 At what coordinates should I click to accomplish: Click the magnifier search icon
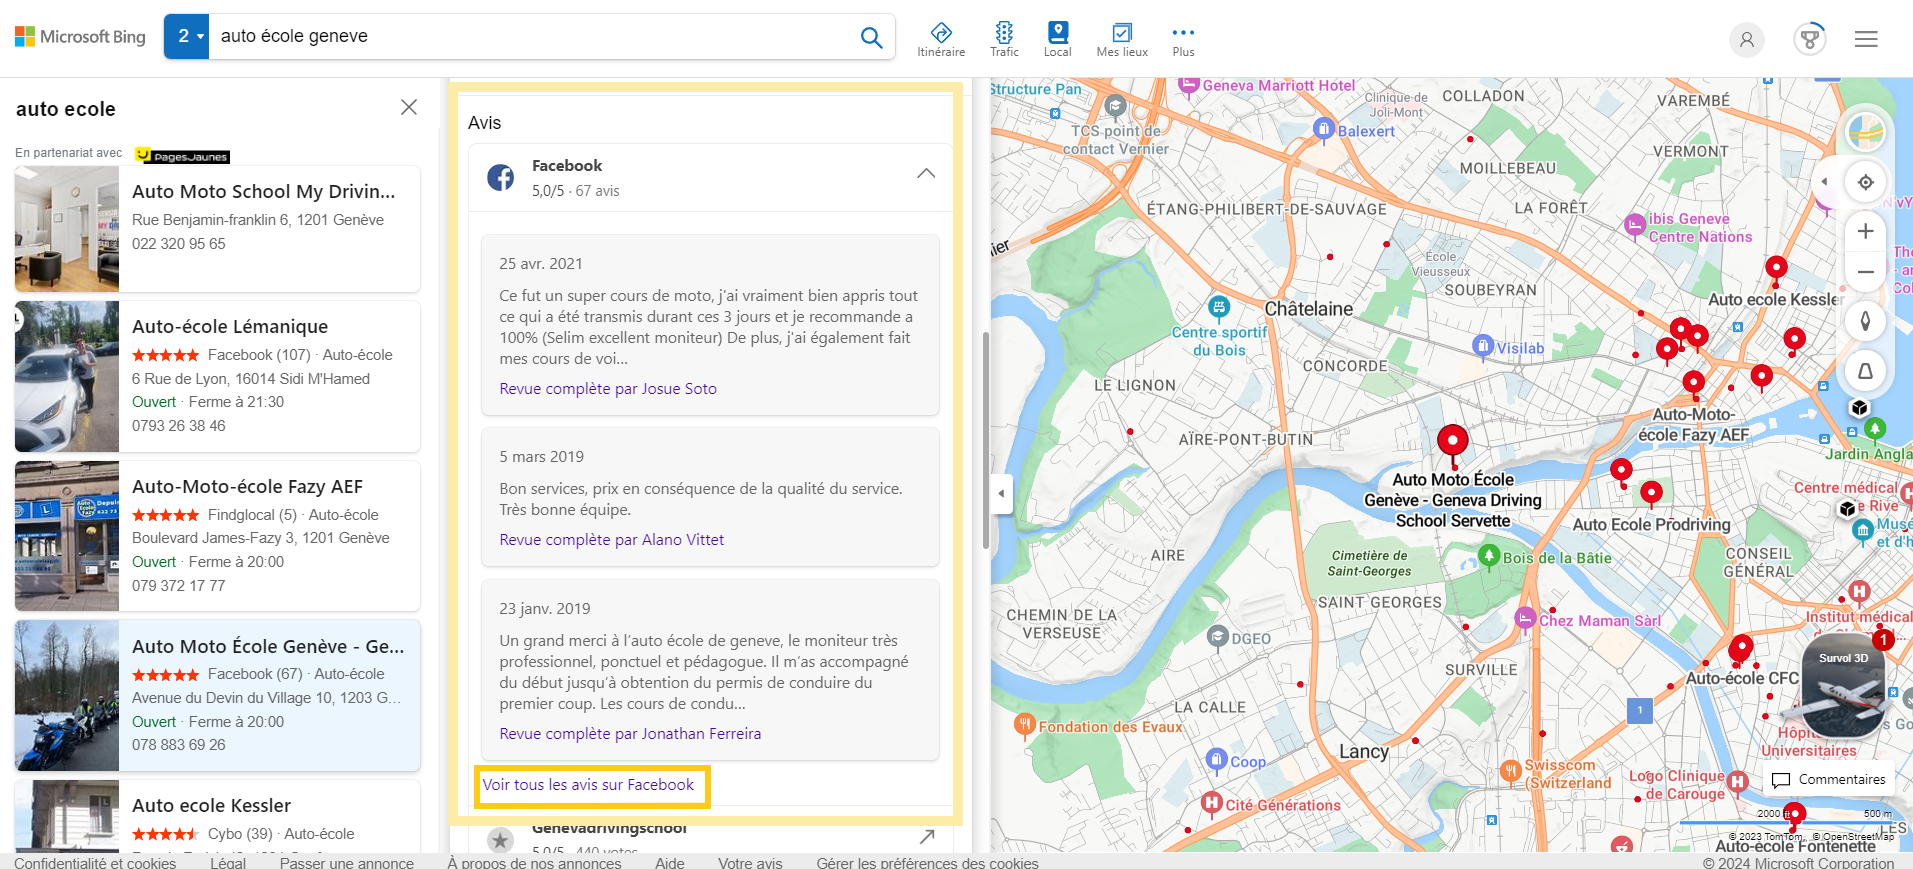[x=871, y=37]
